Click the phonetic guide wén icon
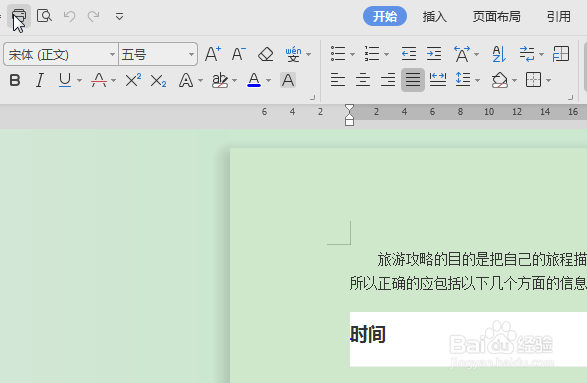The width and height of the screenshot is (587, 383). coord(293,54)
